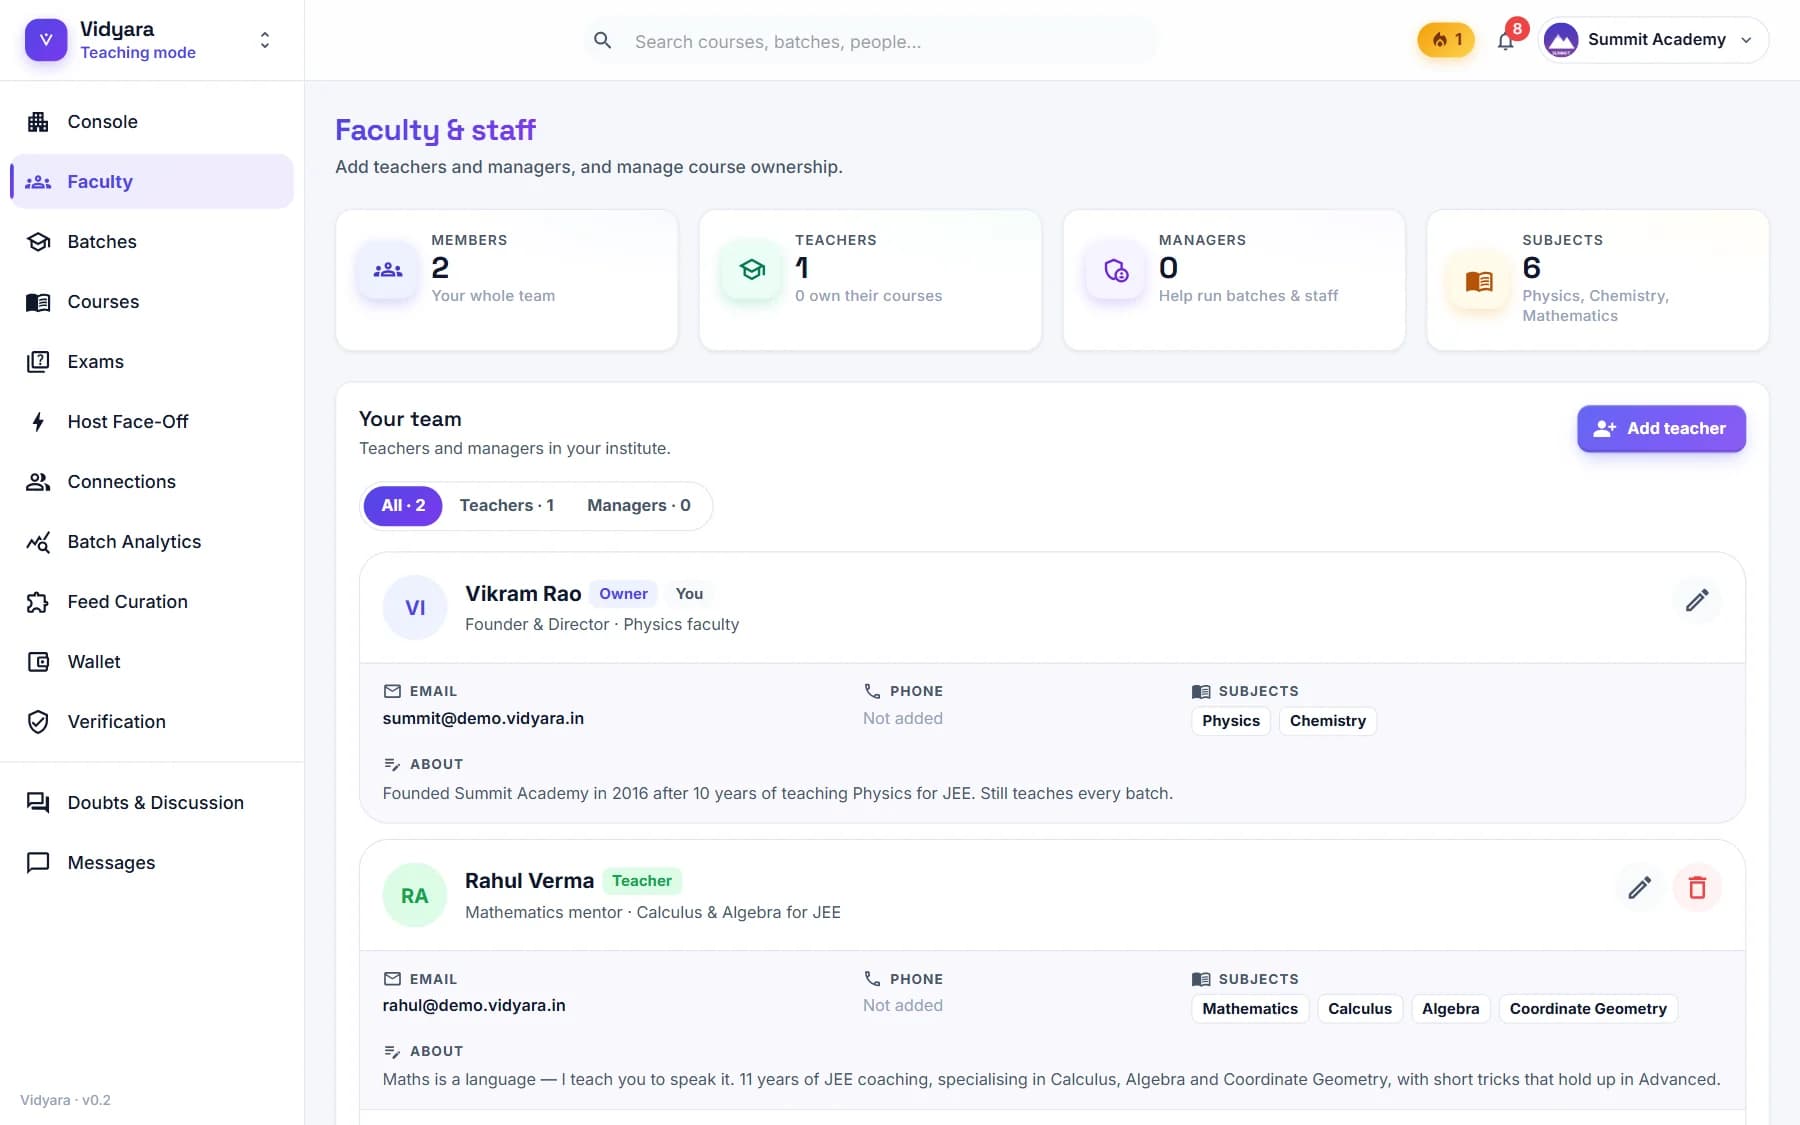Click the Coordinate Geometry subject chip
The image size is (1800, 1125).
click(1588, 1009)
